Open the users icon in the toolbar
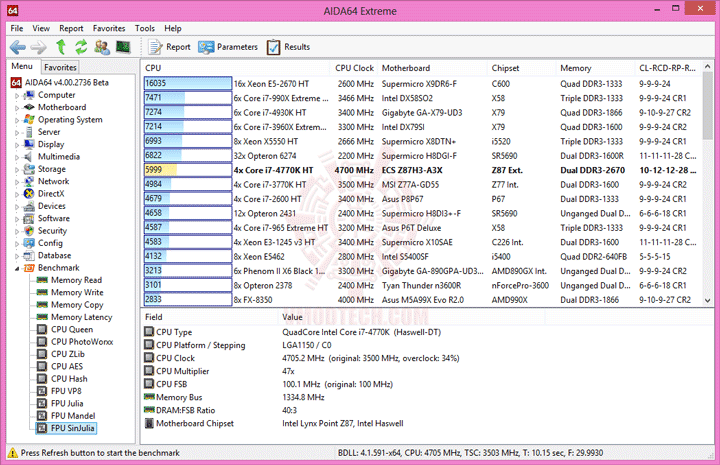This screenshot has width=720, height=465. [102, 47]
